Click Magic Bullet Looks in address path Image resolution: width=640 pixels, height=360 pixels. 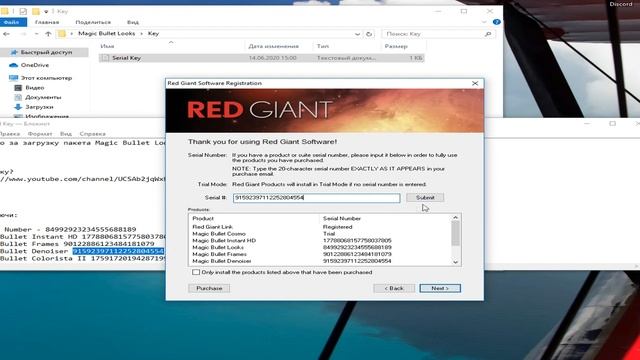tap(107, 33)
